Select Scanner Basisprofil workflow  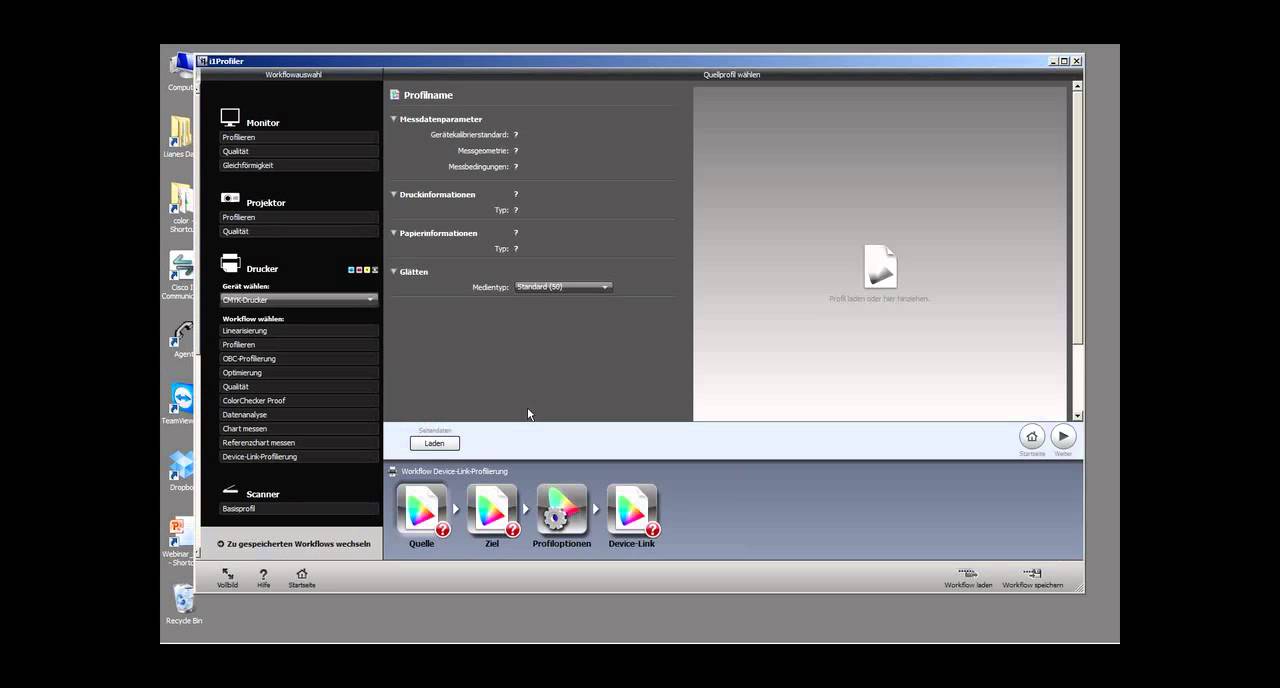pos(299,508)
